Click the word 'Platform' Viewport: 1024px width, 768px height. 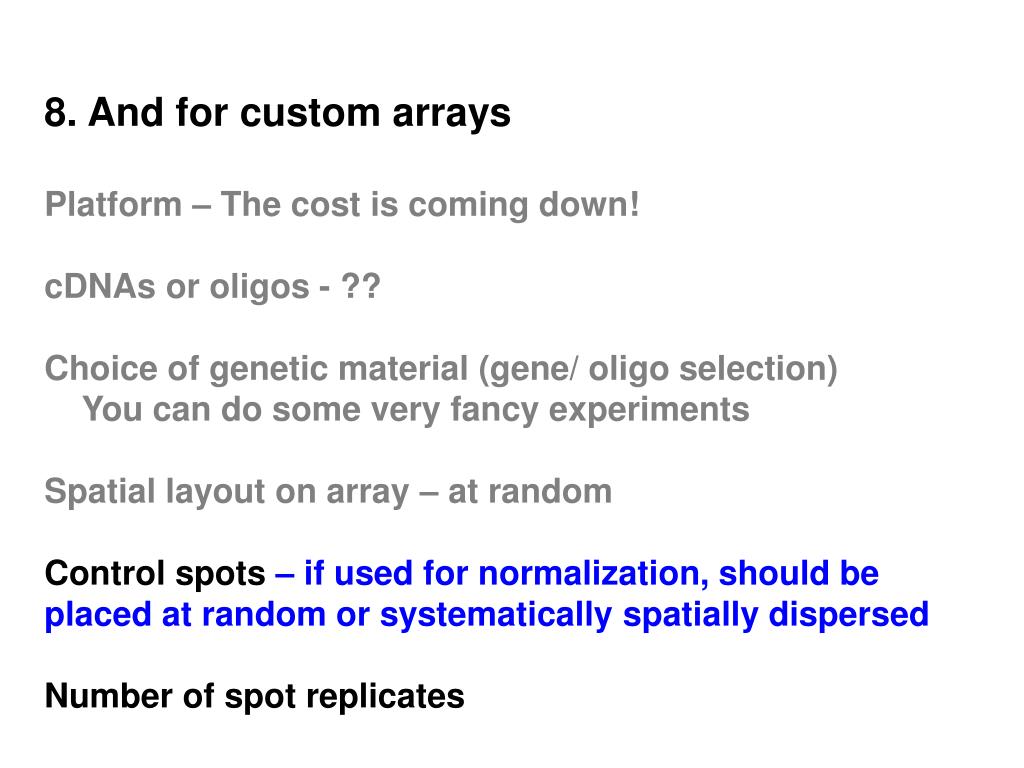113,205
